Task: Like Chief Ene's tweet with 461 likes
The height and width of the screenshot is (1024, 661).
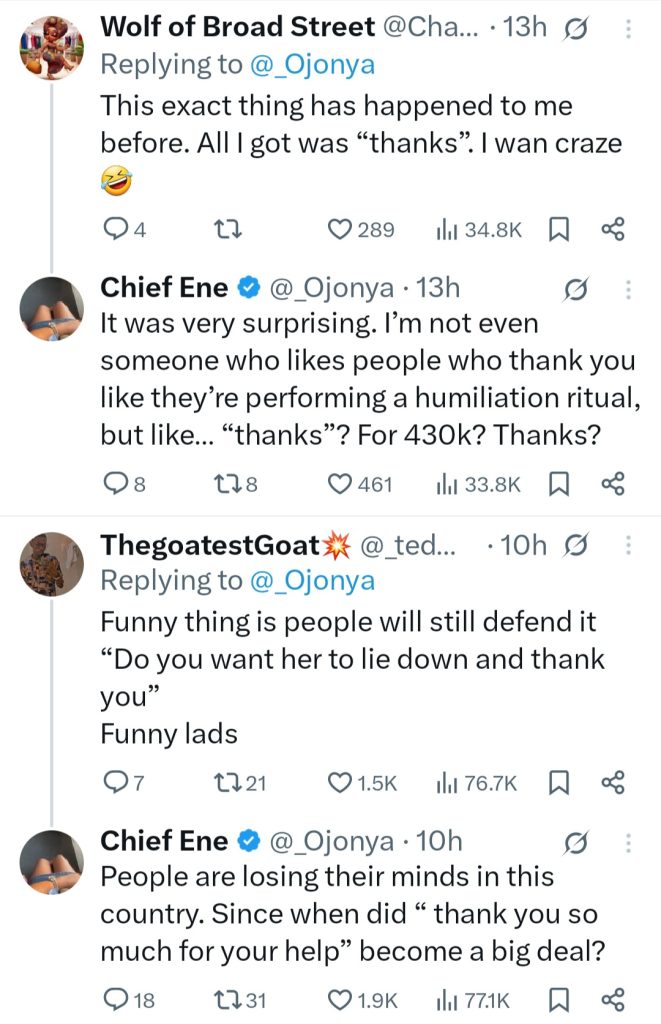Action: coord(340,484)
